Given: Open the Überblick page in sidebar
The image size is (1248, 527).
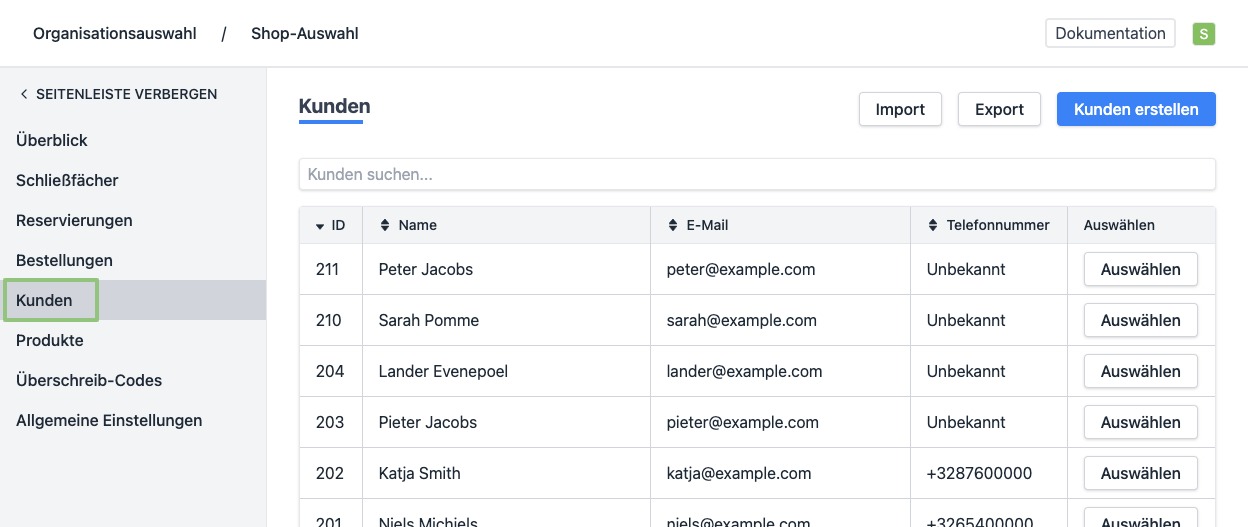Looking at the screenshot, I should [52, 141].
